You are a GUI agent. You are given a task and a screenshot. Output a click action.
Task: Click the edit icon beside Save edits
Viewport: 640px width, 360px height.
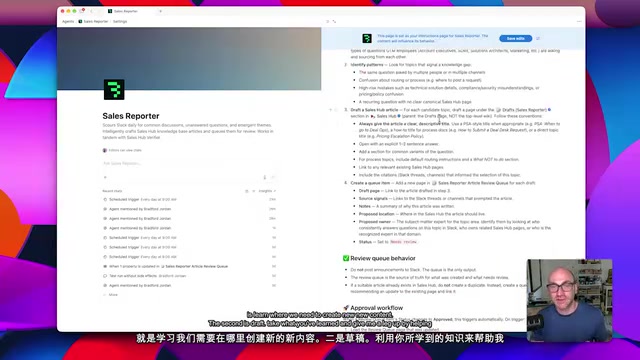click(x=538, y=38)
